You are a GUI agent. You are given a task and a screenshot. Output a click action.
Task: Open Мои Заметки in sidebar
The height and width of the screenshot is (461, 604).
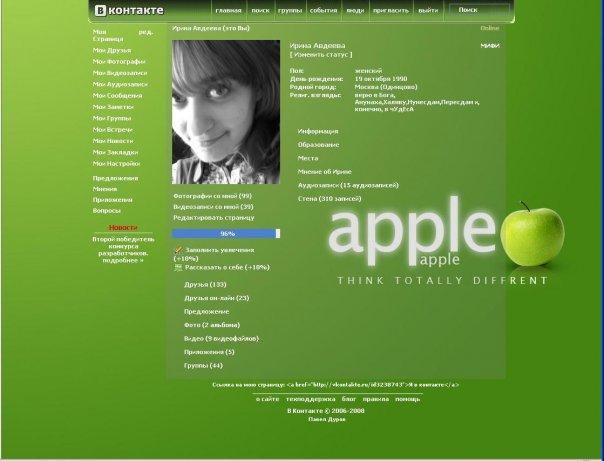coord(113,107)
